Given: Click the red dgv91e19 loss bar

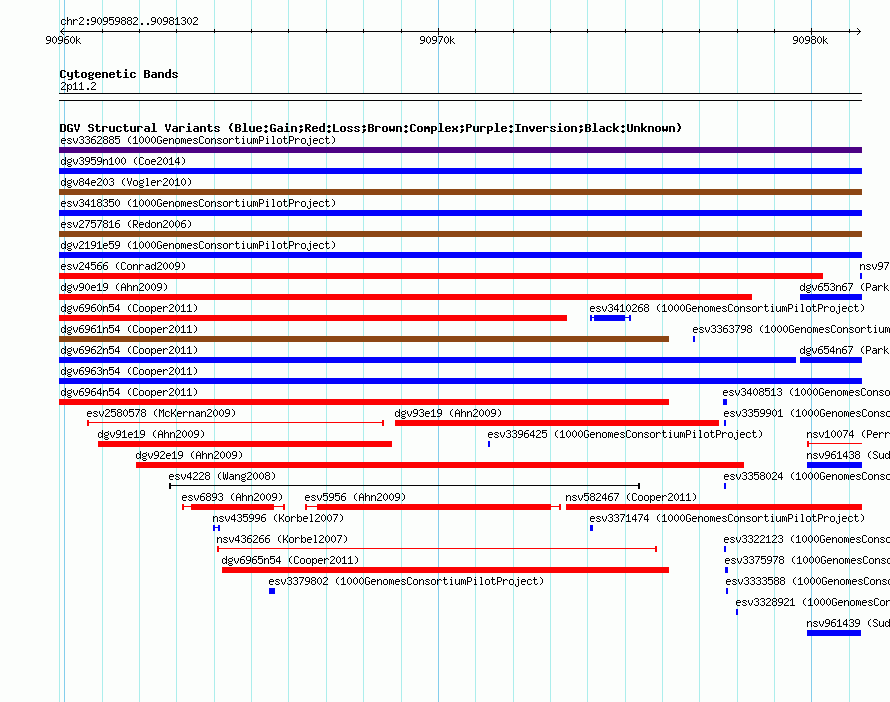Looking at the screenshot, I should pyautogui.click(x=245, y=444).
